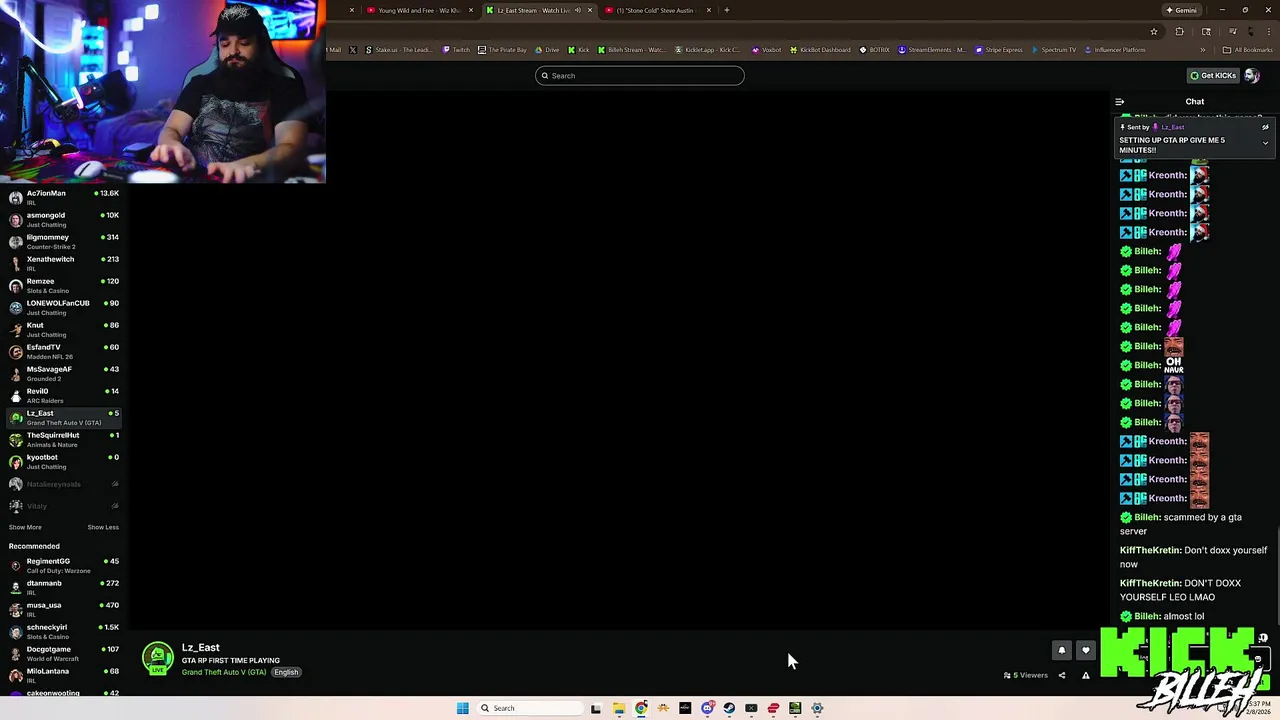The height and width of the screenshot is (720, 1280).
Task: Open the All Bookmarks folder
Action: (x=1248, y=50)
